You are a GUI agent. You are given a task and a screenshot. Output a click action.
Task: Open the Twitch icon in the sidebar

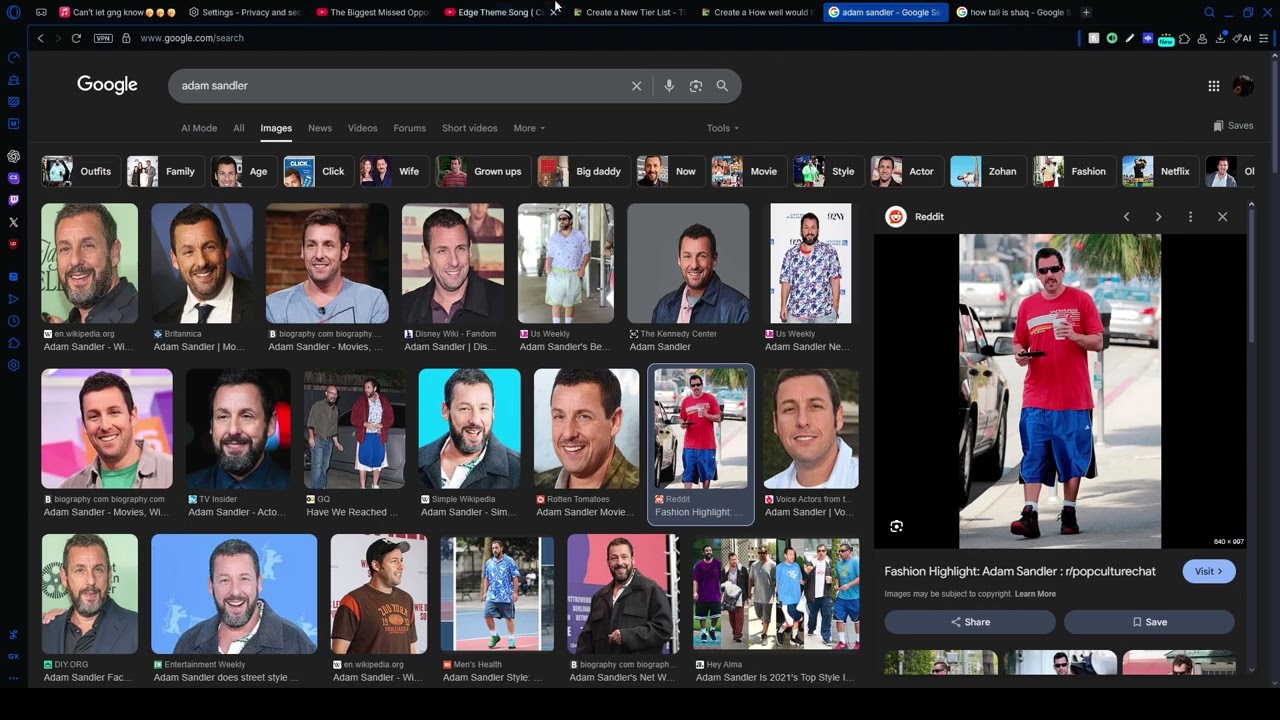coord(13,200)
